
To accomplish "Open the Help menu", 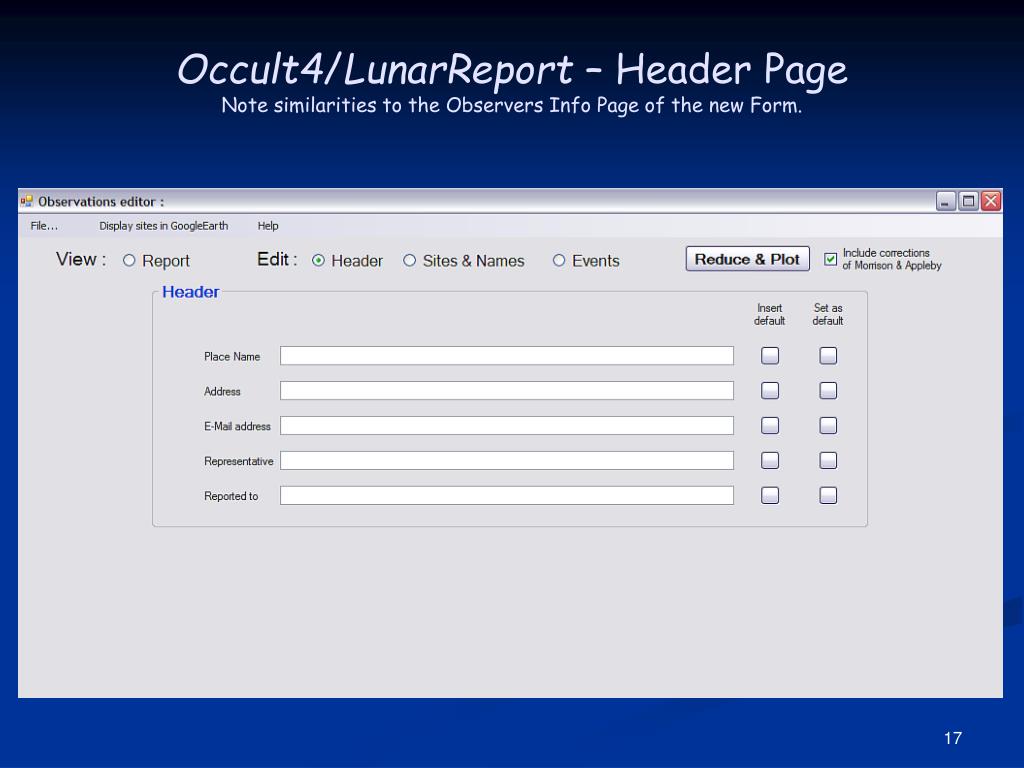I will (268, 226).
